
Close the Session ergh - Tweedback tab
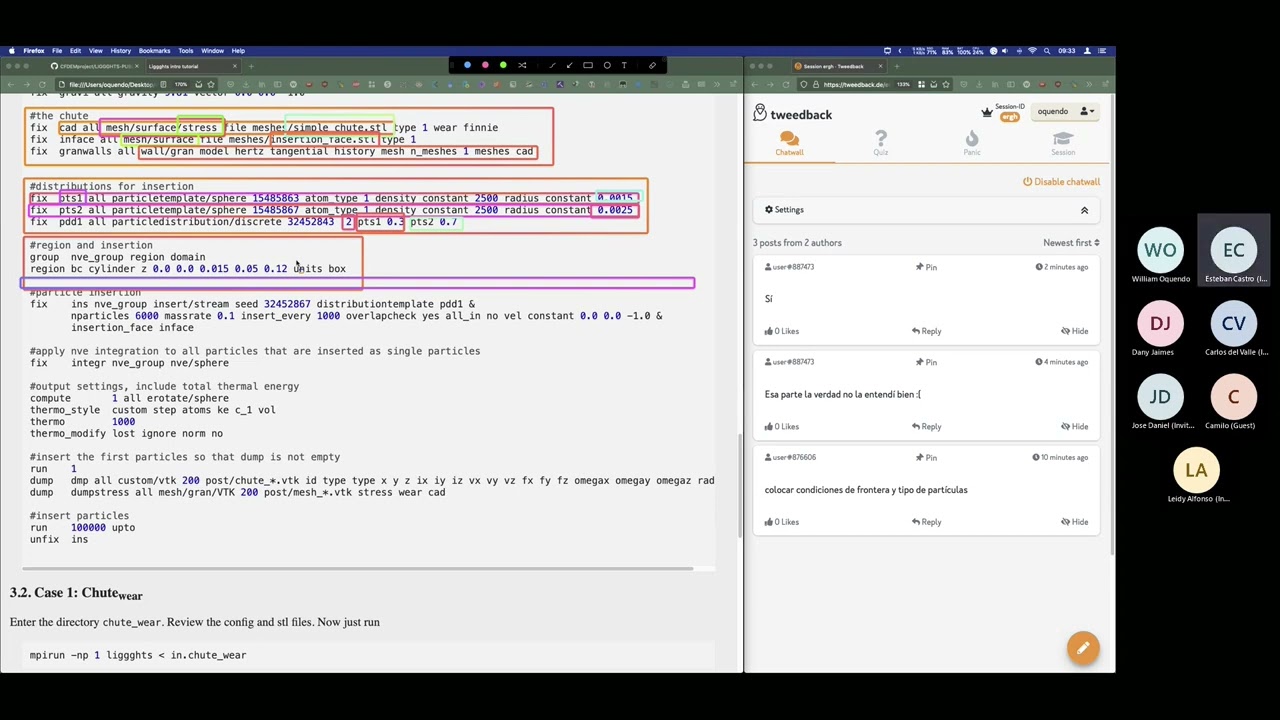pos(881,67)
